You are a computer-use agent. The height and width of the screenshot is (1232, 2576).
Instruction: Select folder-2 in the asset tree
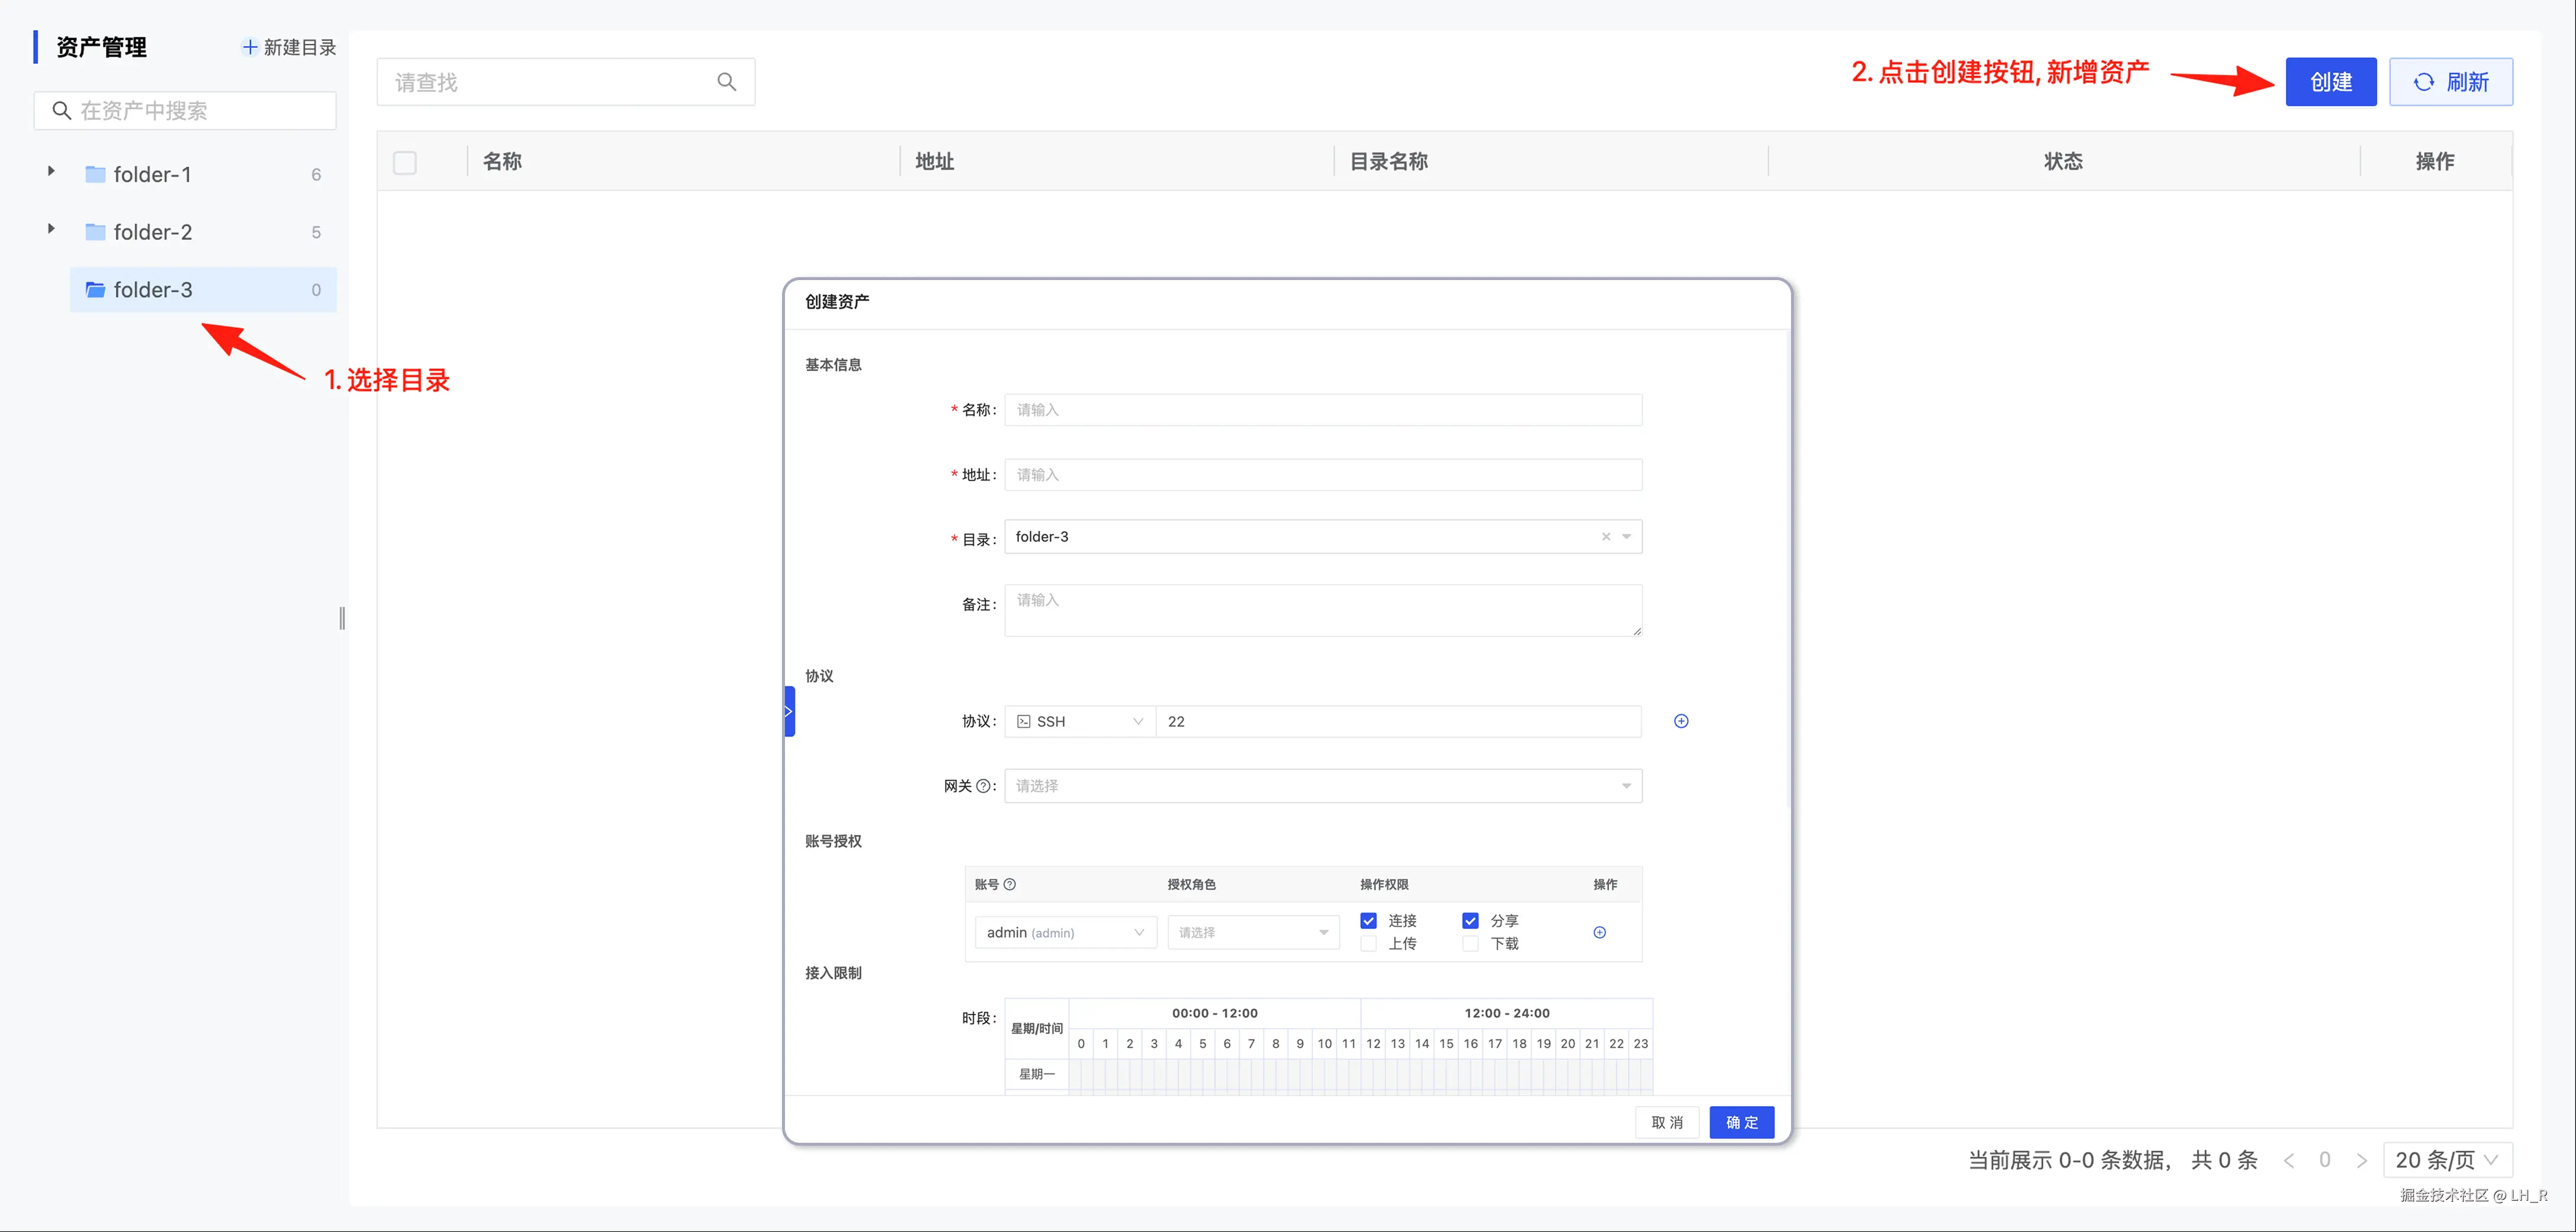153,232
